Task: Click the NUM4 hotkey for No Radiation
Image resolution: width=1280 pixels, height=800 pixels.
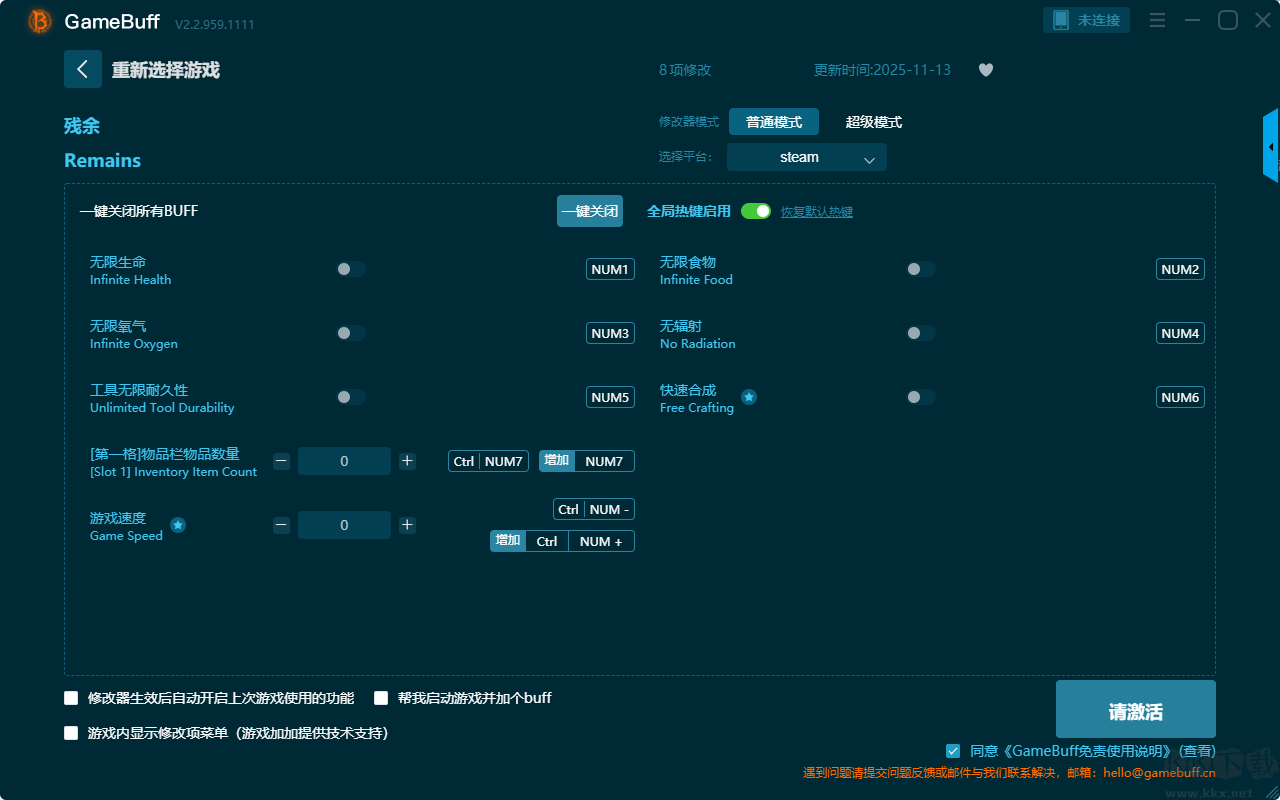Action: click(1180, 333)
